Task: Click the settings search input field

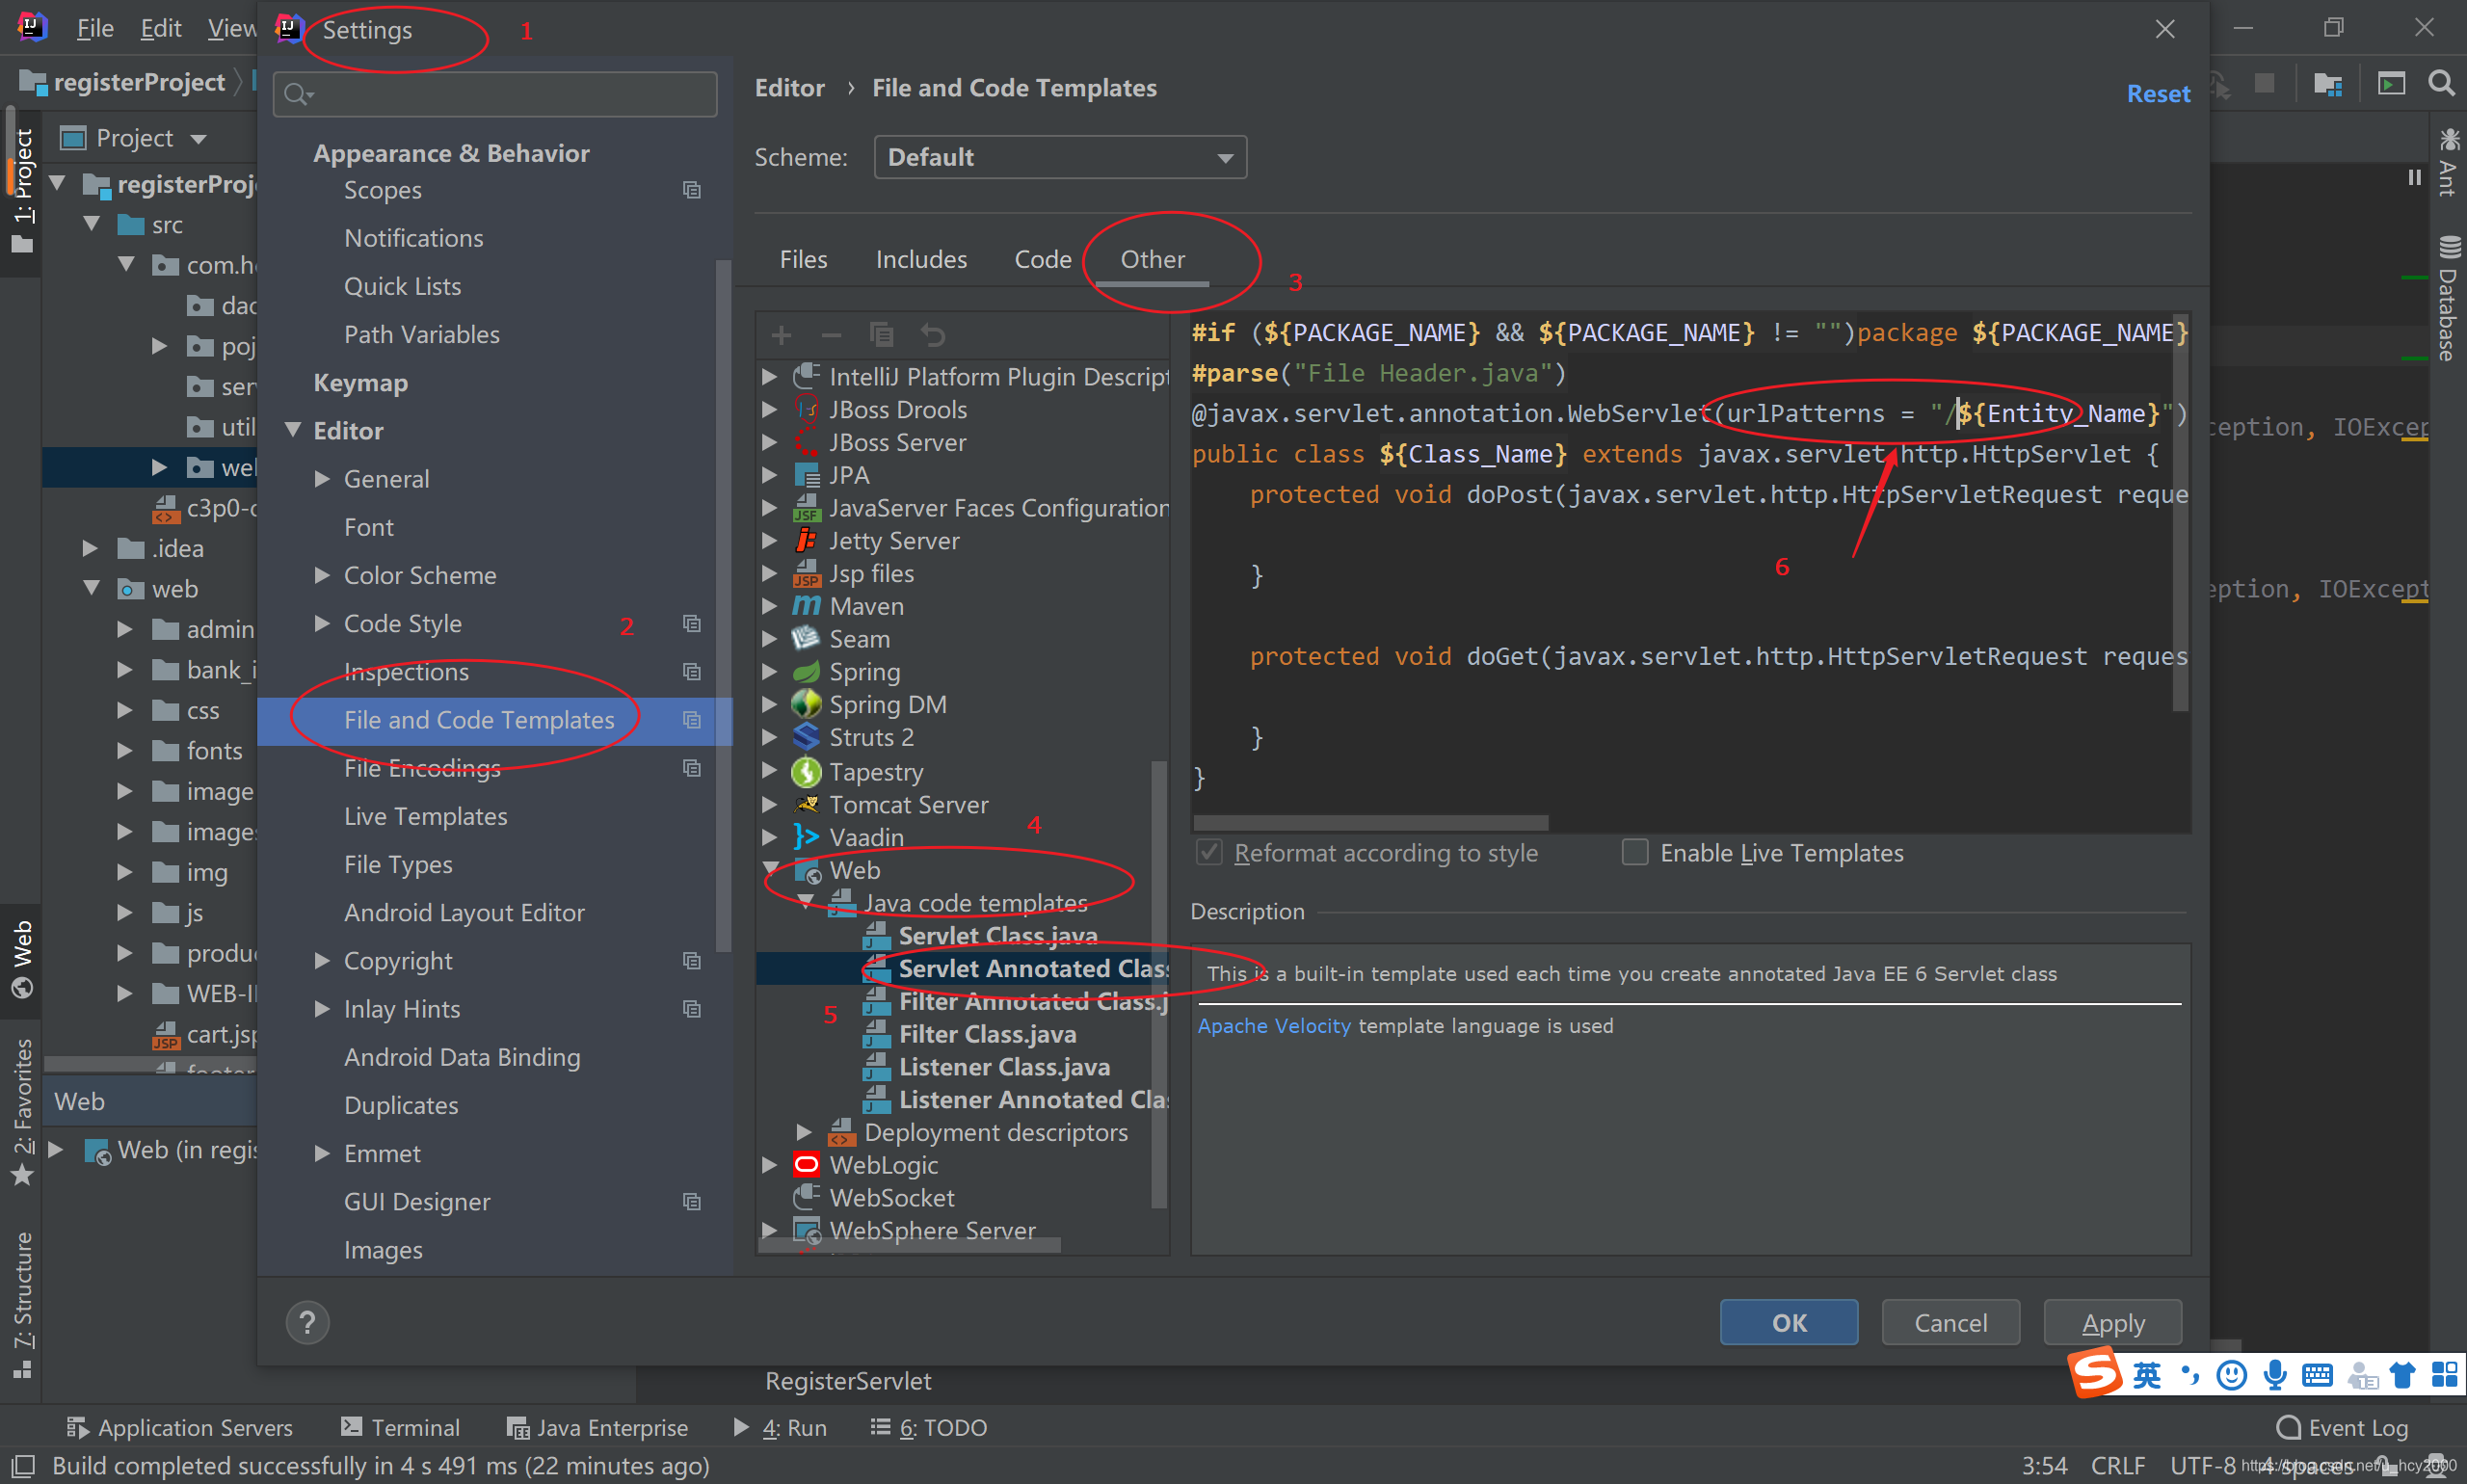Action: pyautogui.click(x=495, y=94)
